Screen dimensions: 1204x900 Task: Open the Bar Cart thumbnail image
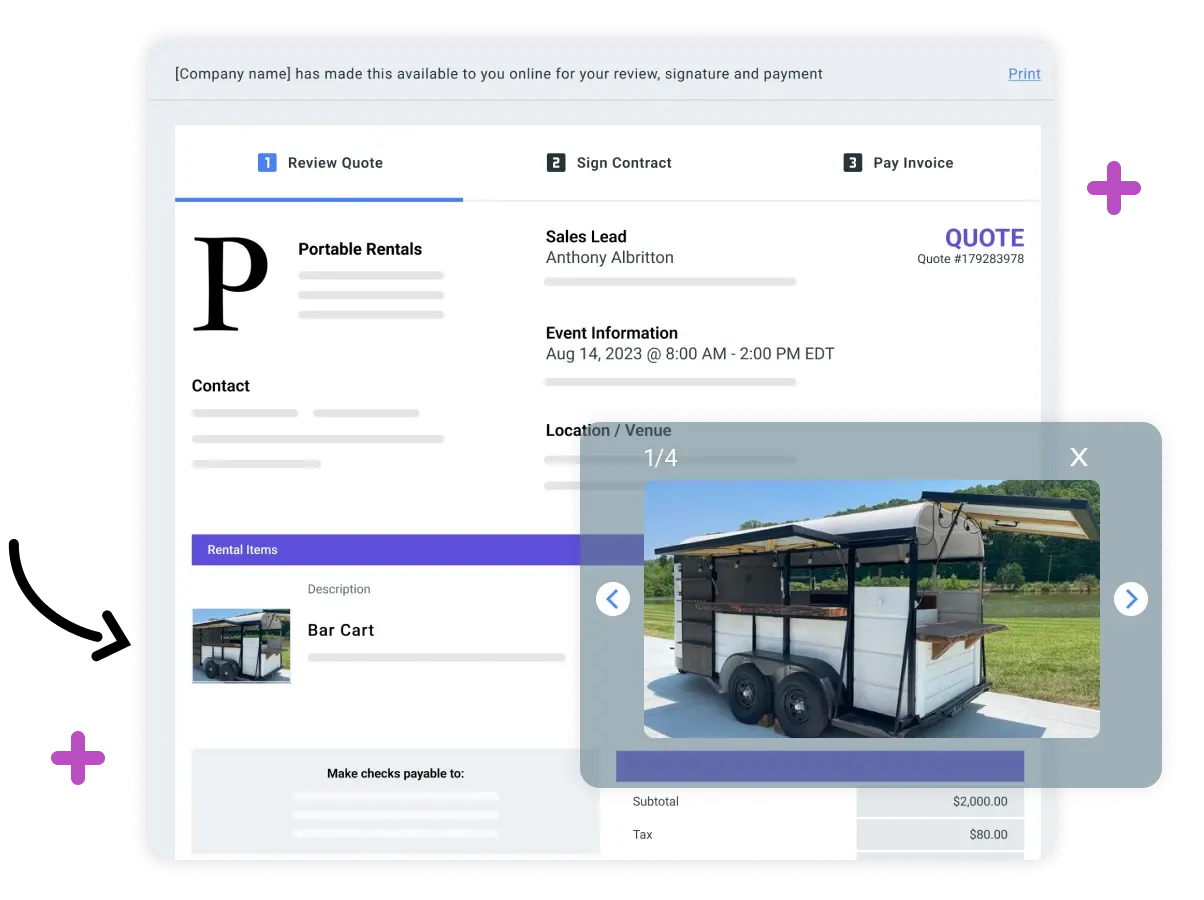coord(241,646)
